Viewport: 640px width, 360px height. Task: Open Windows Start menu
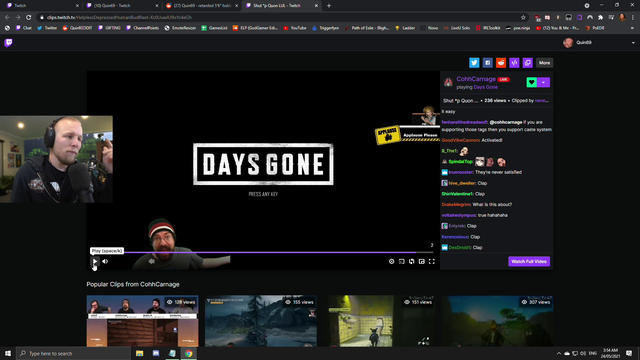click(8, 353)
